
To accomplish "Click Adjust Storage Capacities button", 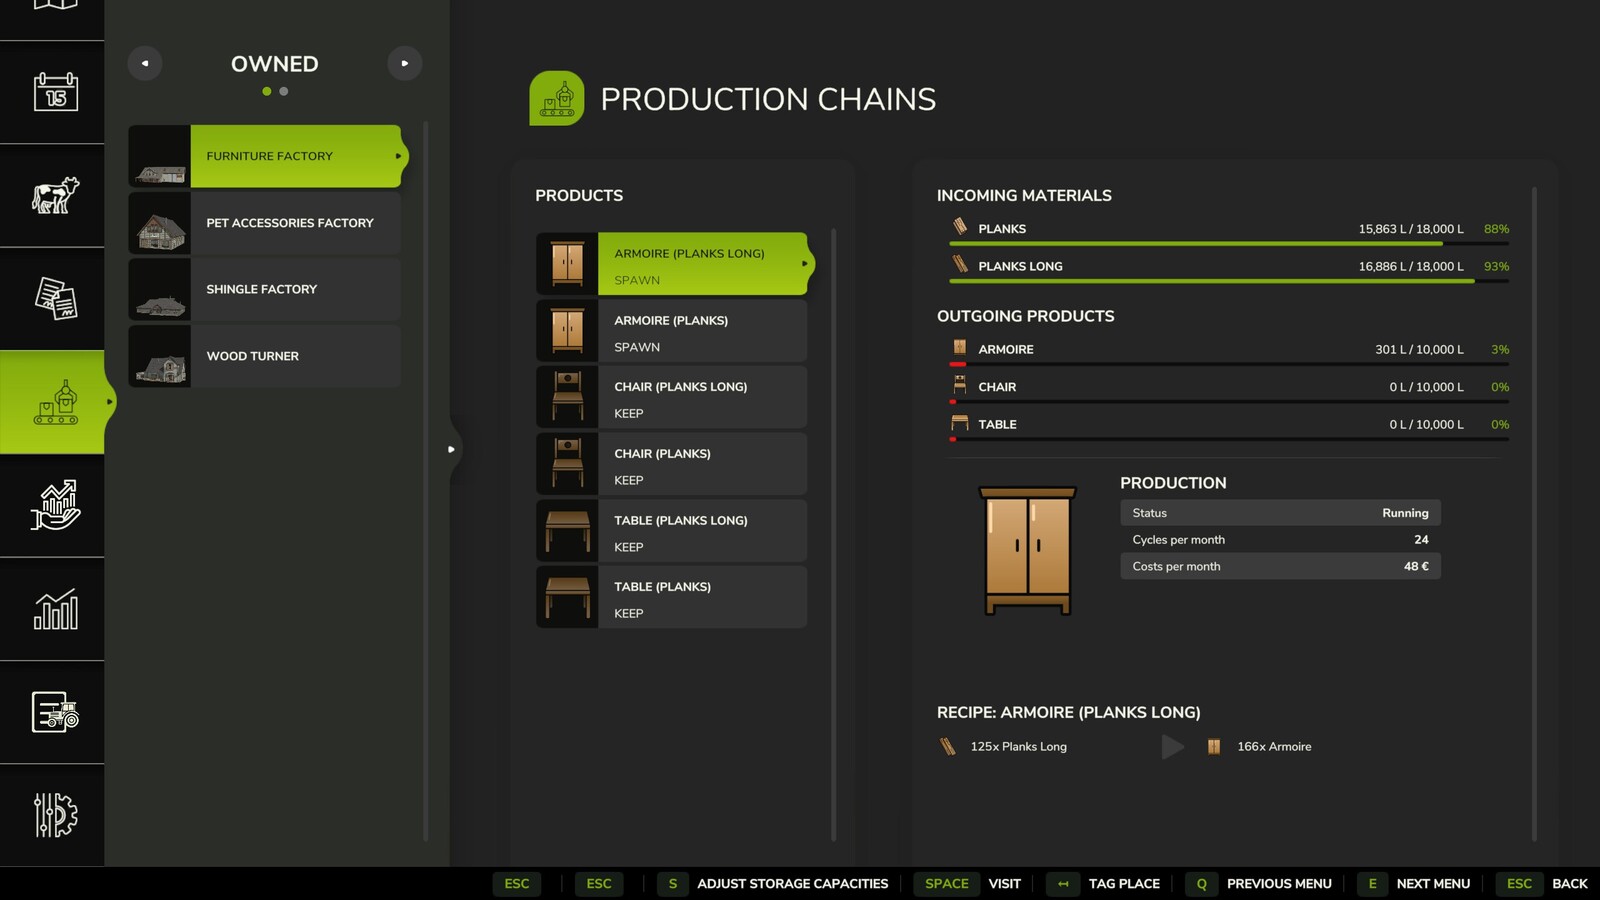I will pyautogui.click(x=773, y=883).
